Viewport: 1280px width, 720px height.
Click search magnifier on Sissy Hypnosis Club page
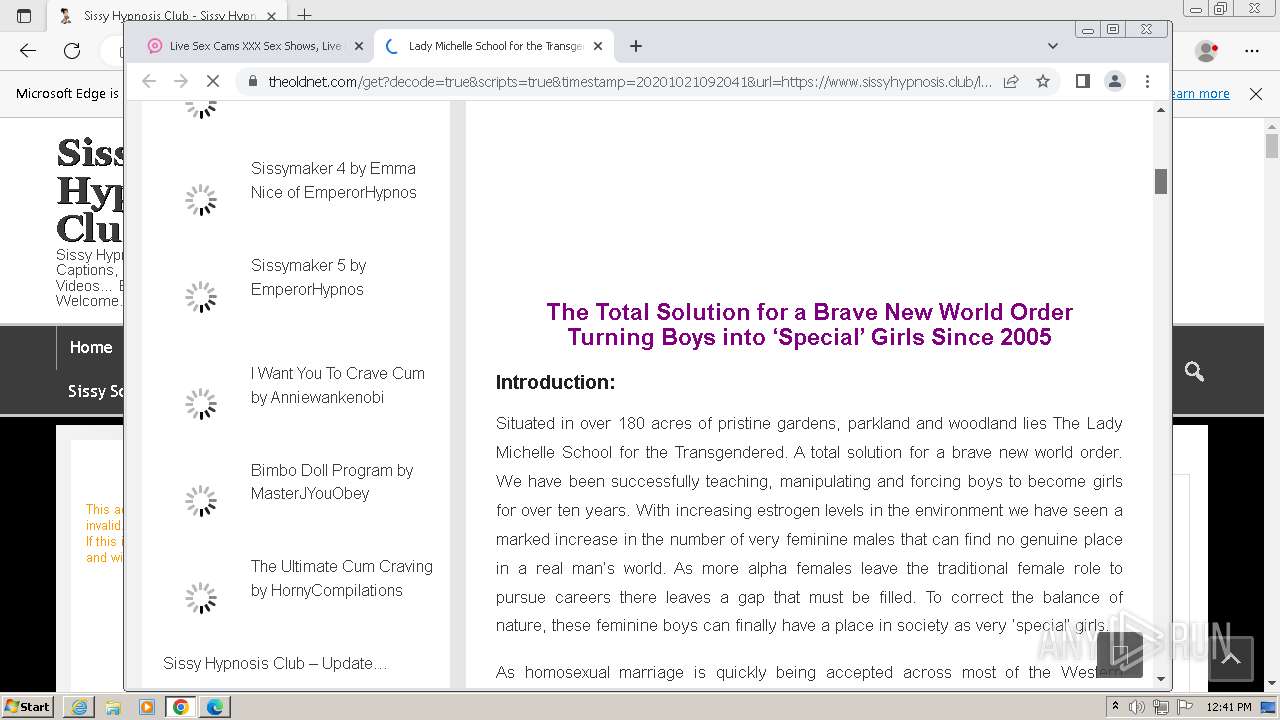tap(1194, 371)
